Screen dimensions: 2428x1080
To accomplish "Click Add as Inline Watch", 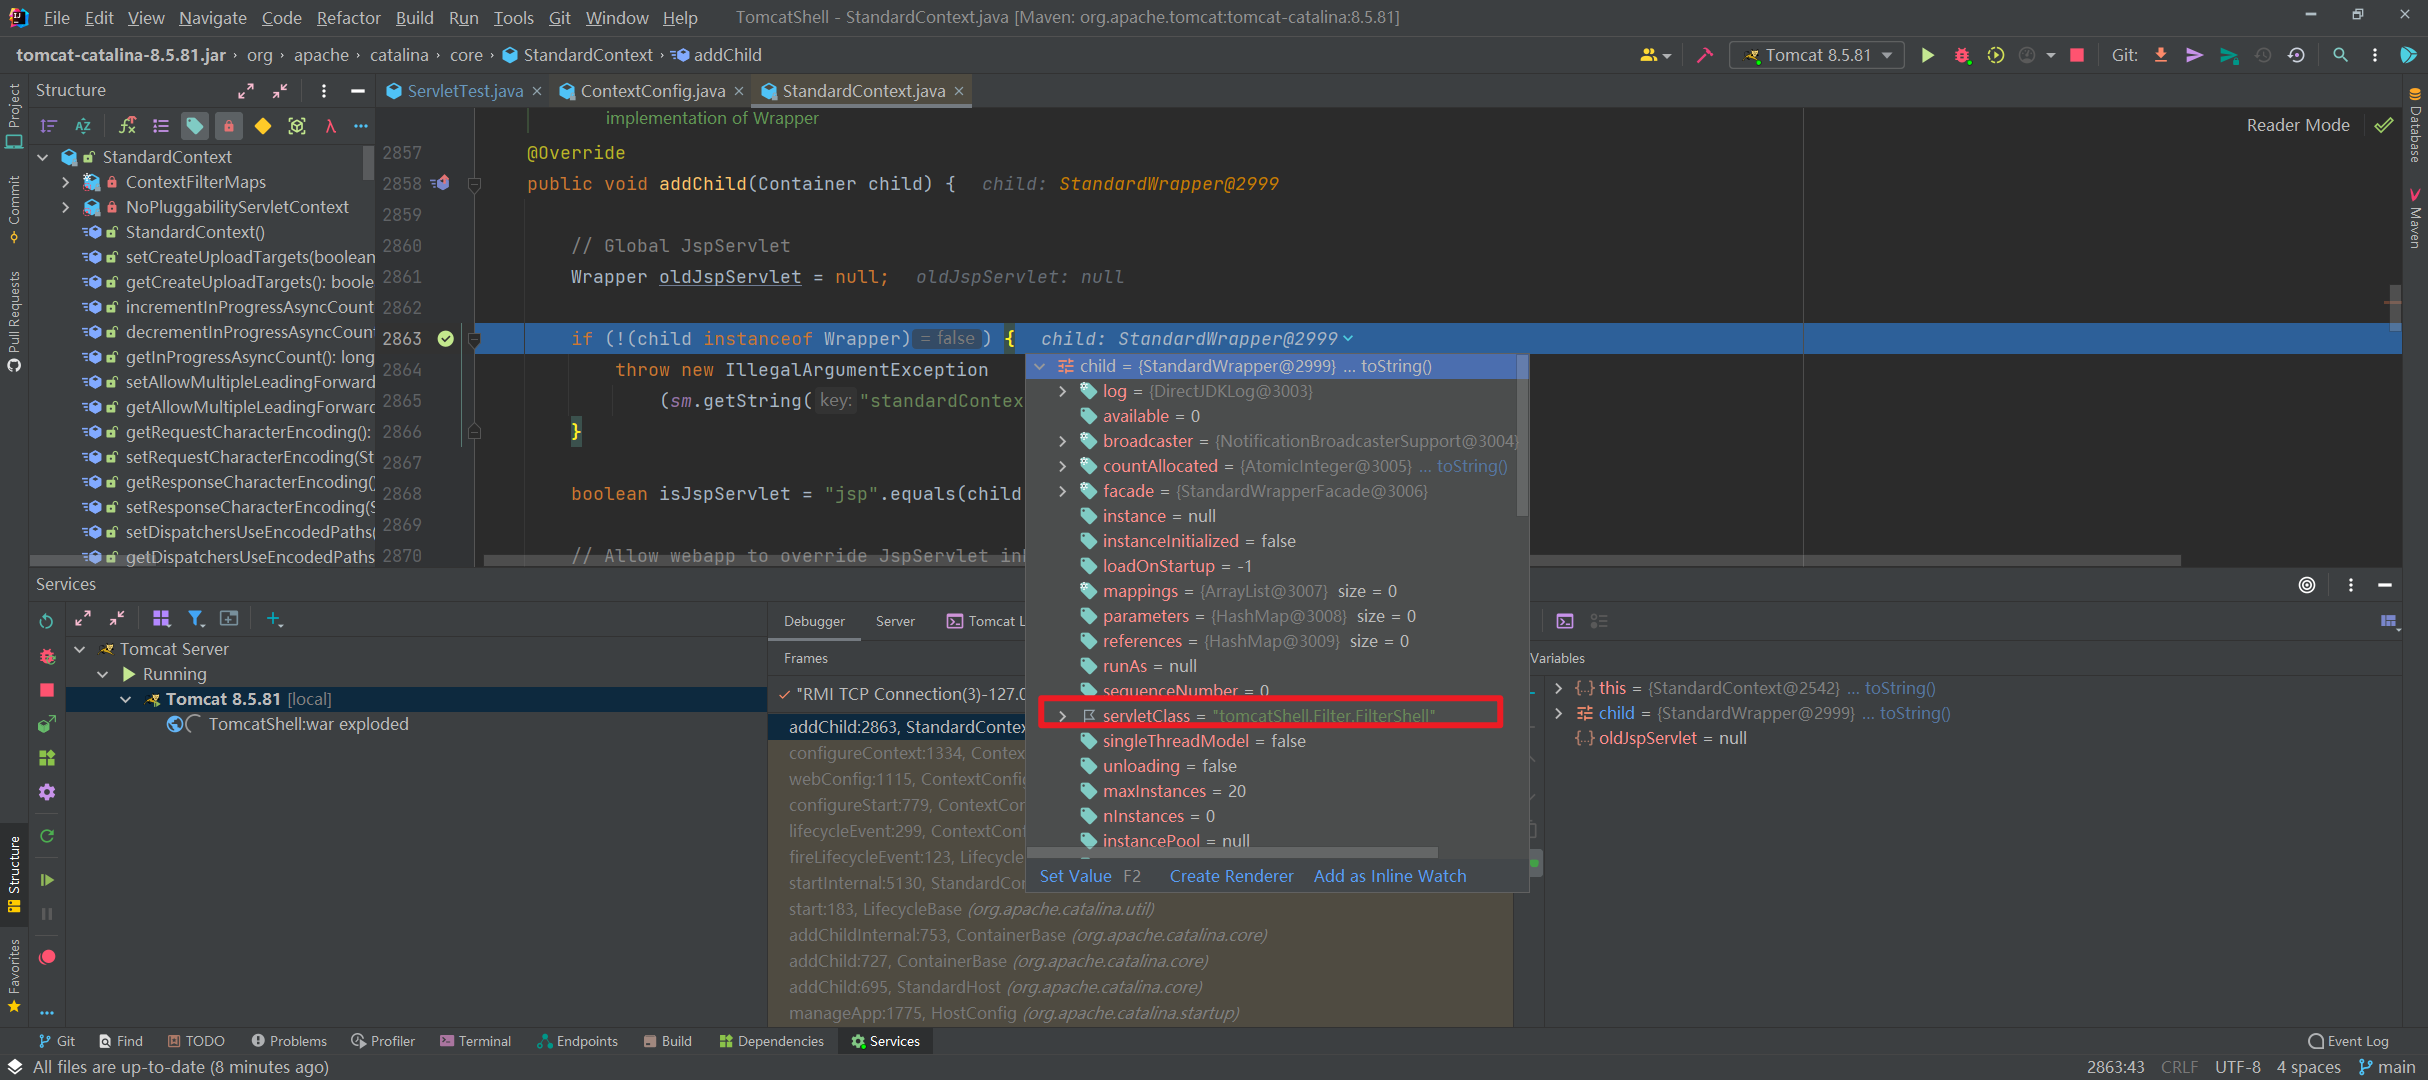I will (1389, 875).
